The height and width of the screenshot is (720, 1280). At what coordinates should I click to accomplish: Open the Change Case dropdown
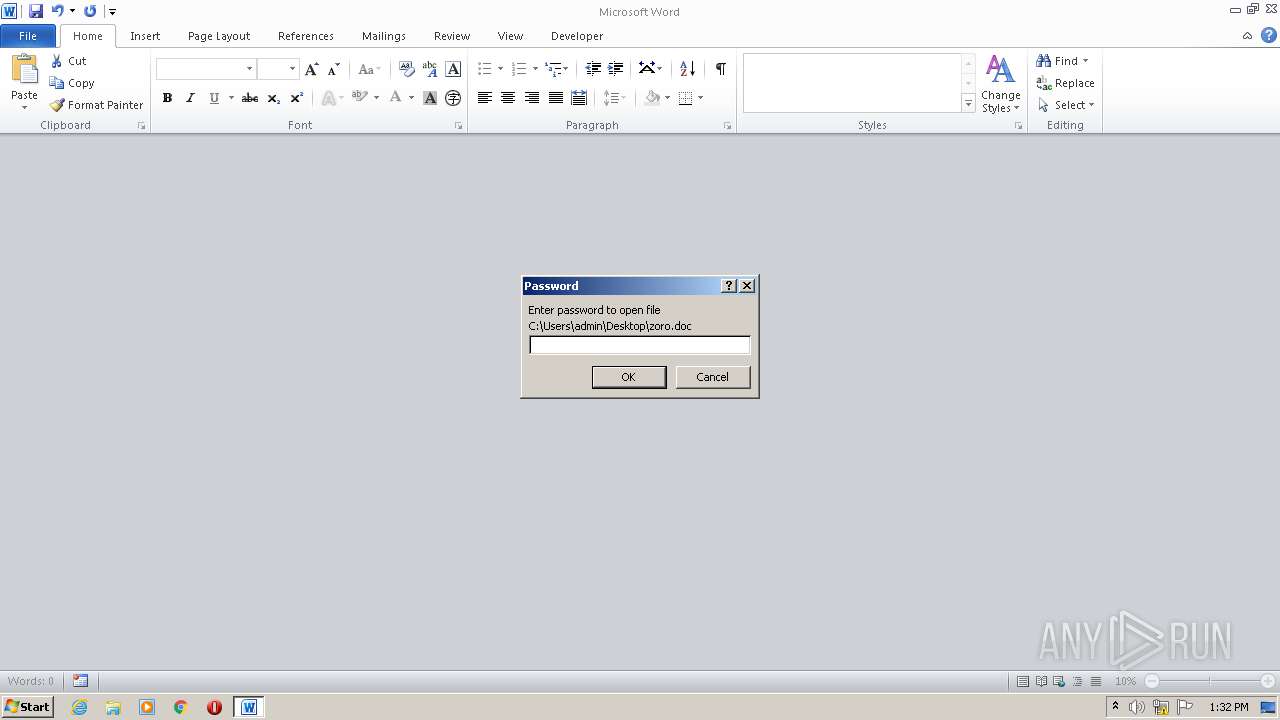coord(369,69)
